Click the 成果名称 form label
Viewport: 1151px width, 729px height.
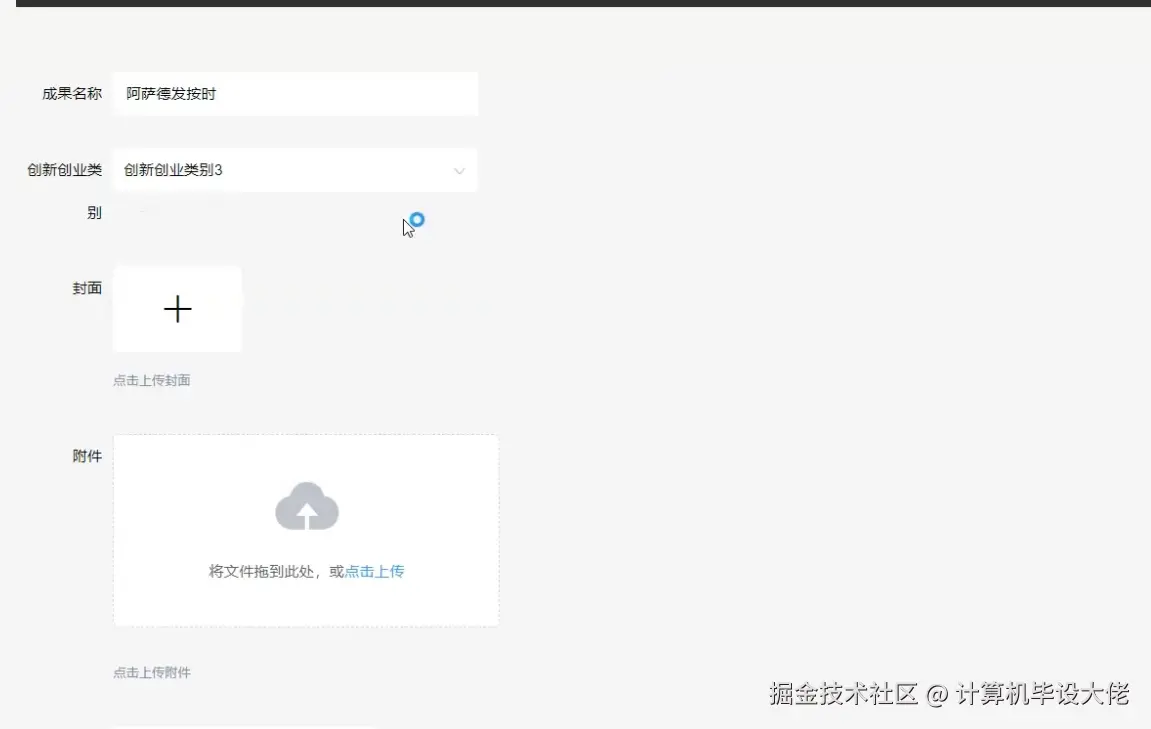point(70,93)
